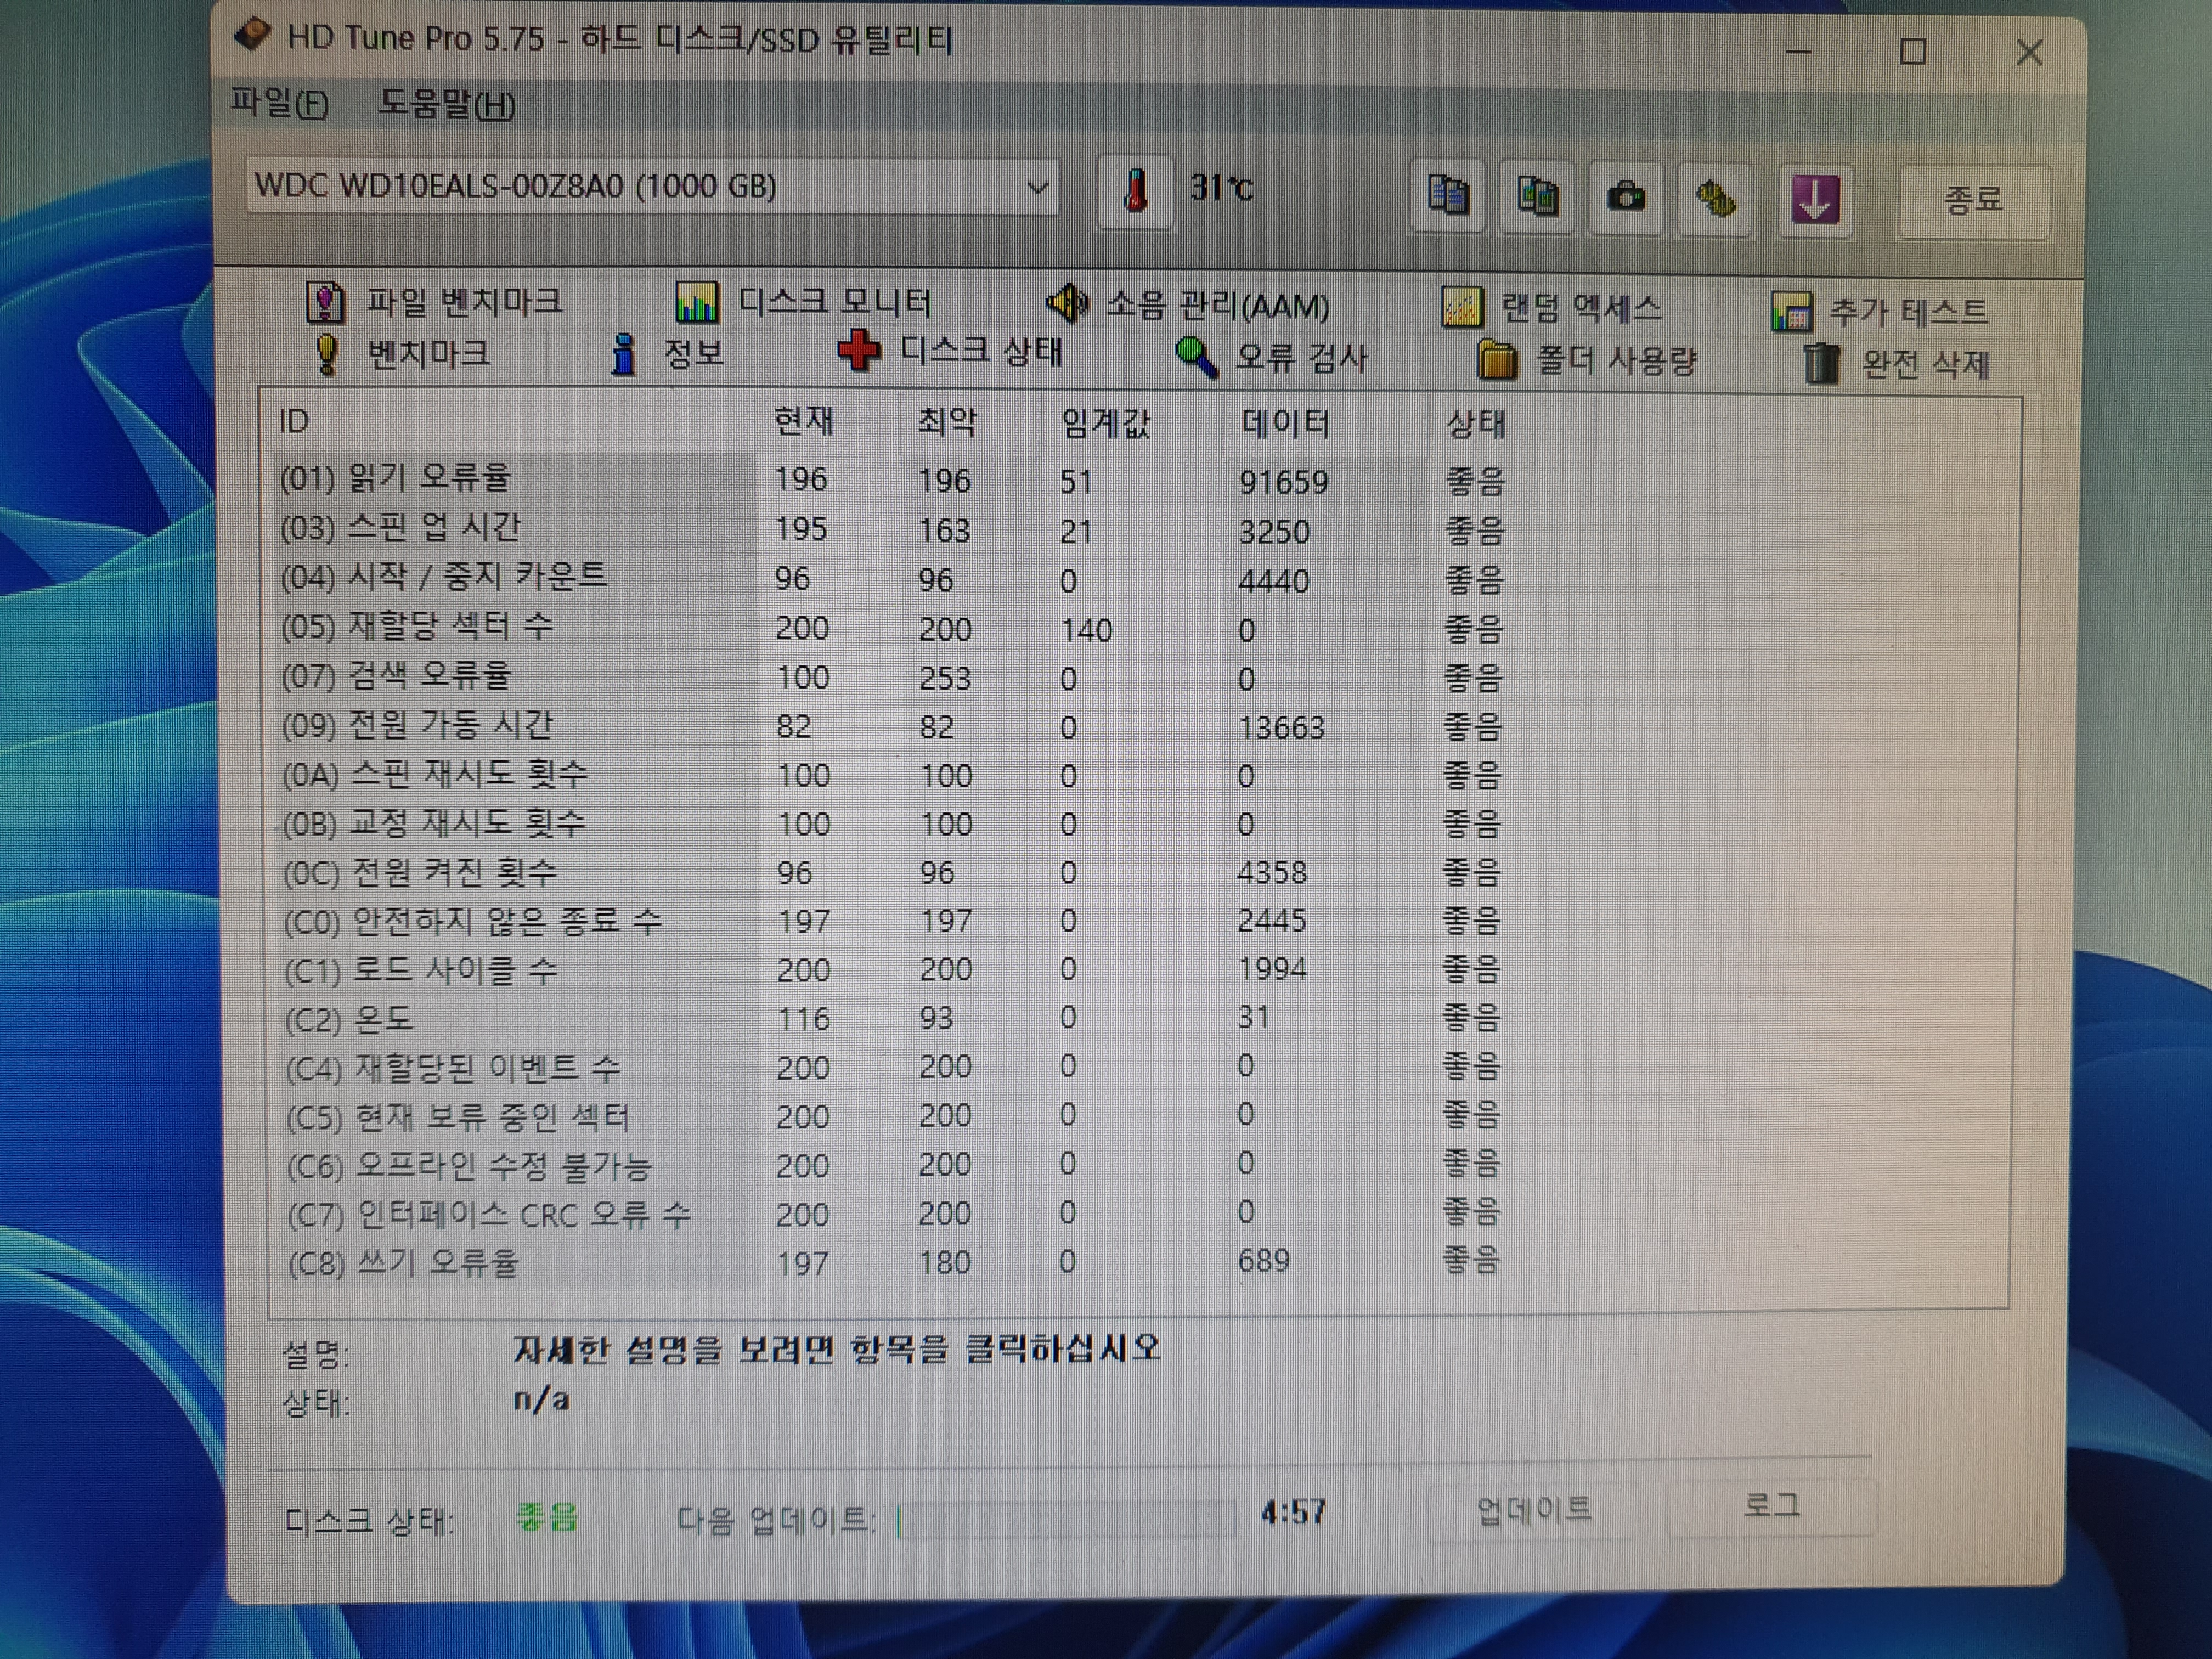Click the 종료 exit button
2212x1659 pixels.
click(1974, 200)
